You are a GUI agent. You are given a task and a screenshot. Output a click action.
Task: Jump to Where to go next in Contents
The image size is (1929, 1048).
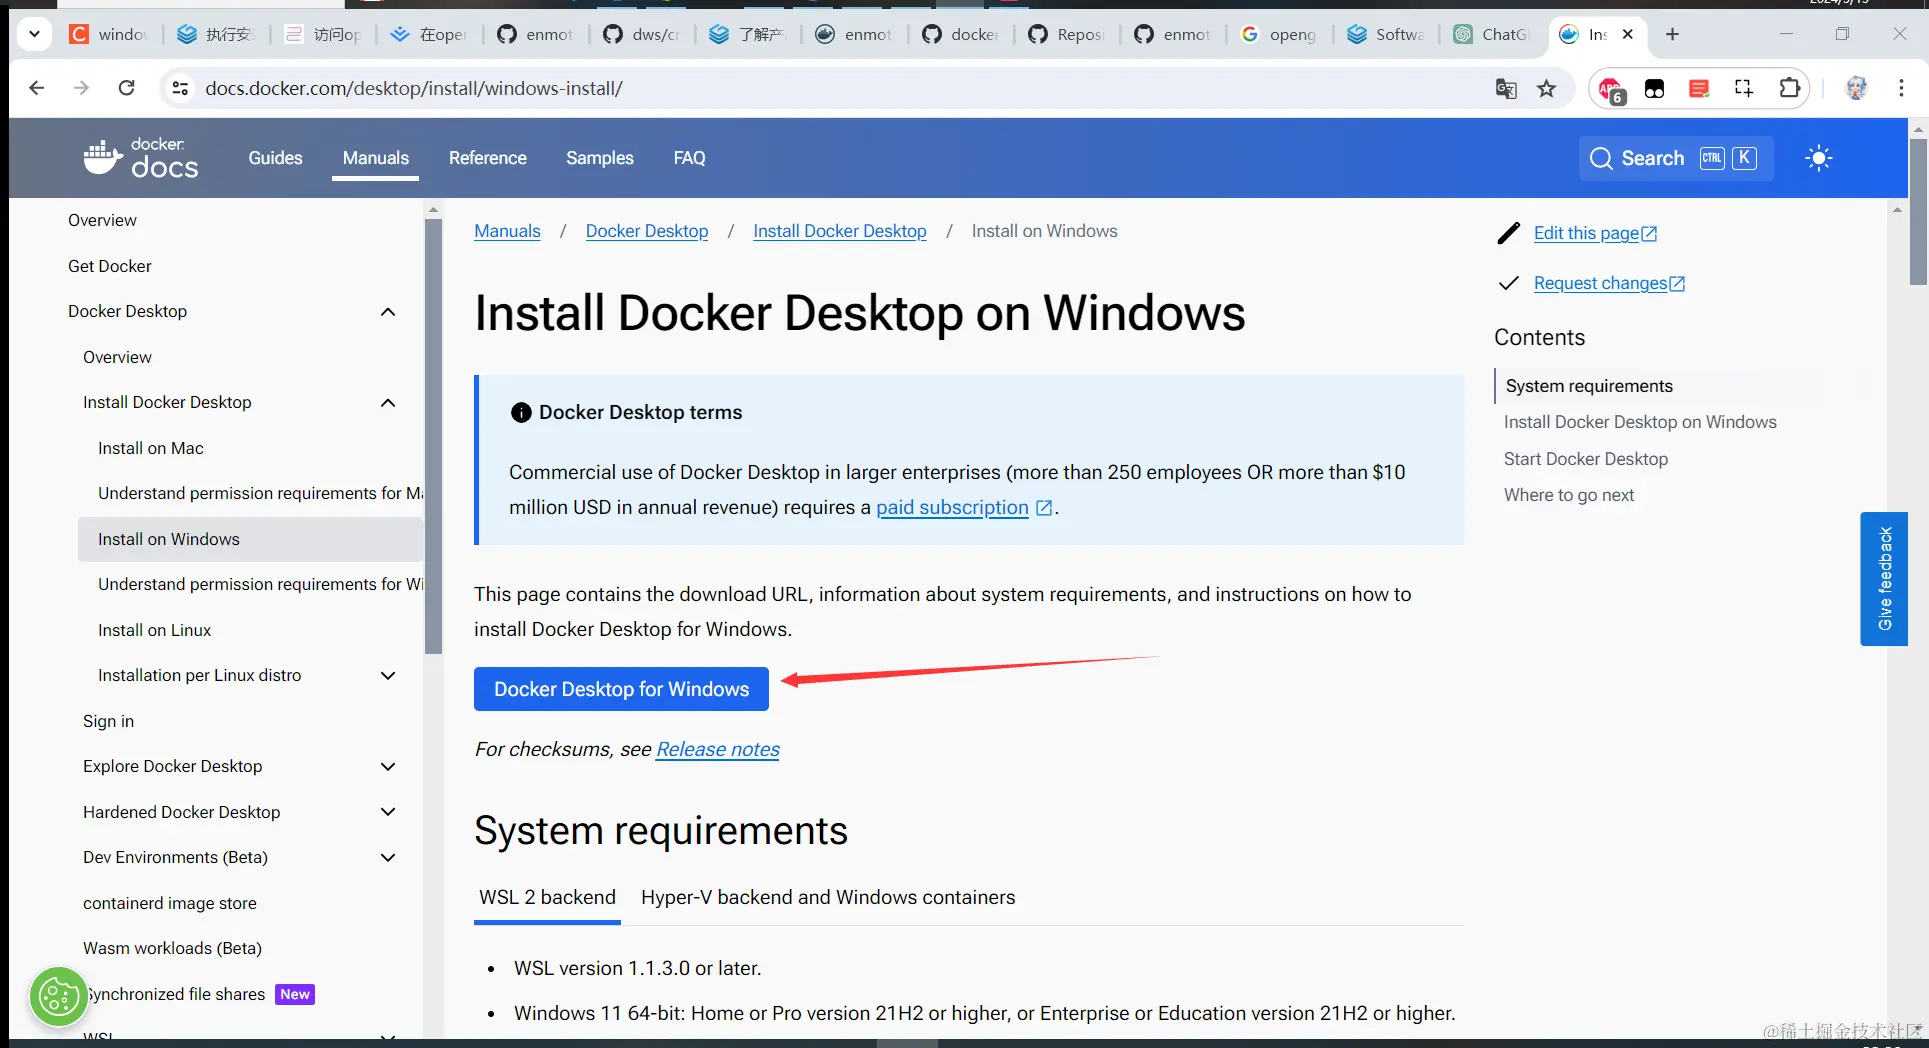(x=1569, y=495)
